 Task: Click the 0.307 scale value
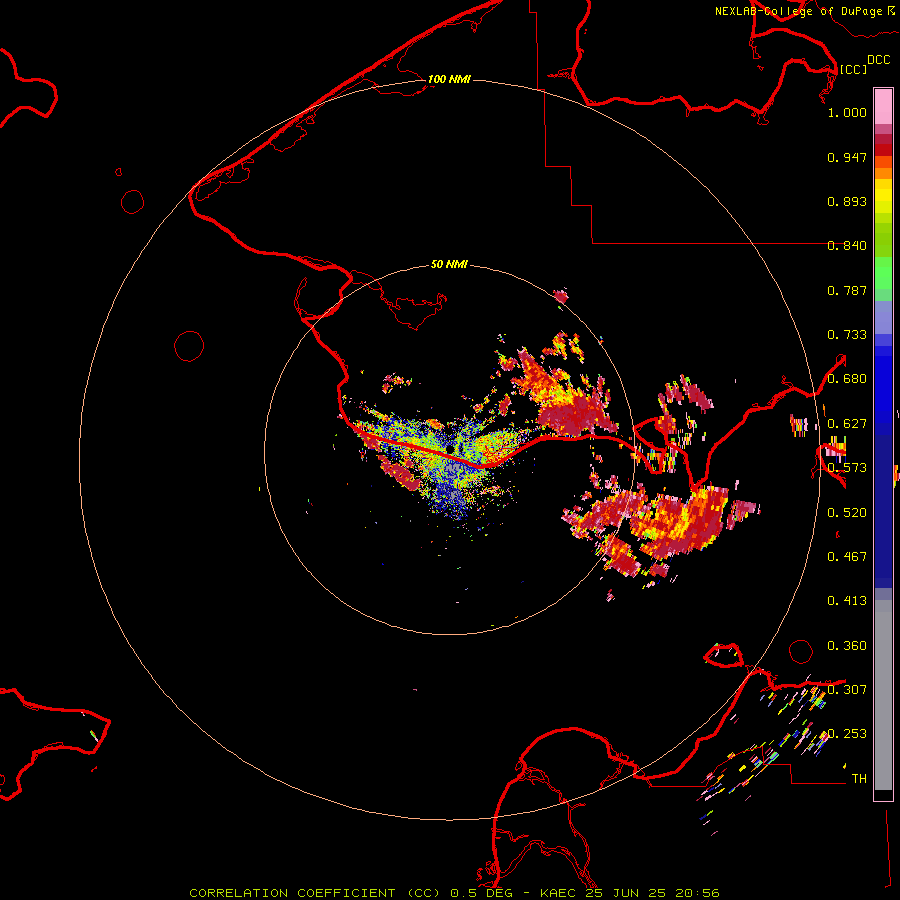pyautogui.click(x=847, y=689)
